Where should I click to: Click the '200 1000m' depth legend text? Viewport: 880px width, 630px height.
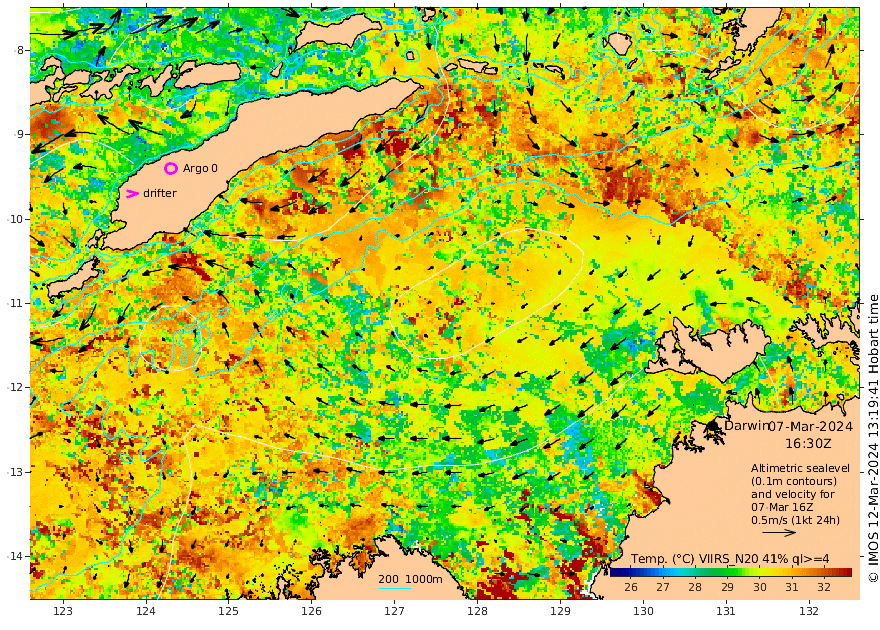(x=410, y=579)
